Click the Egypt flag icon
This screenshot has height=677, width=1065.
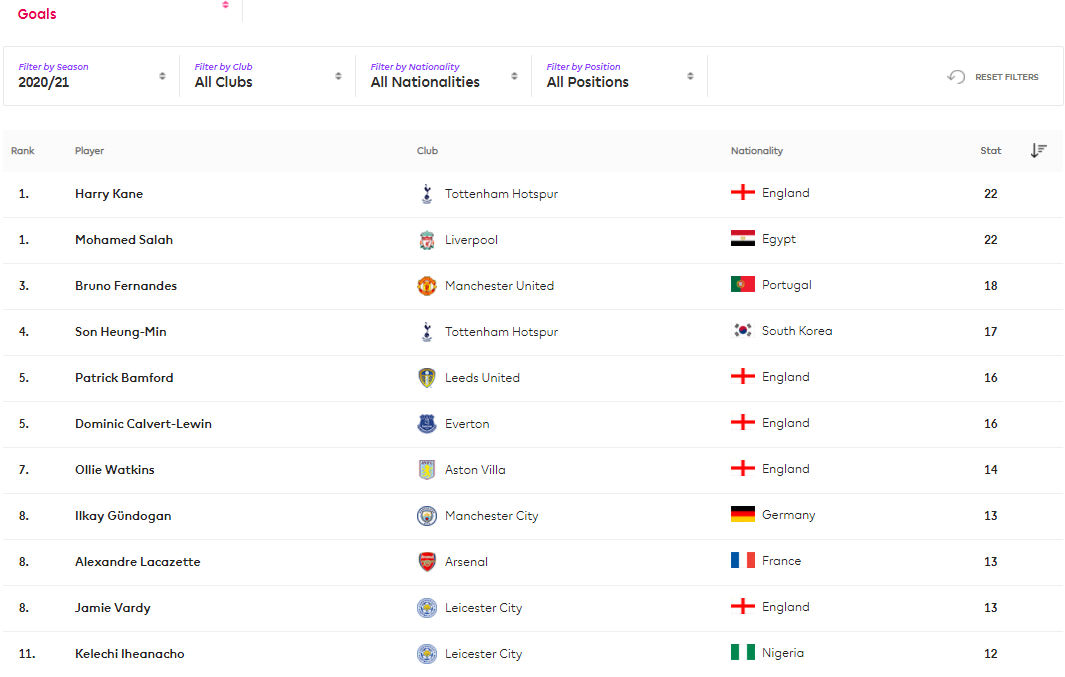point(742,239)
